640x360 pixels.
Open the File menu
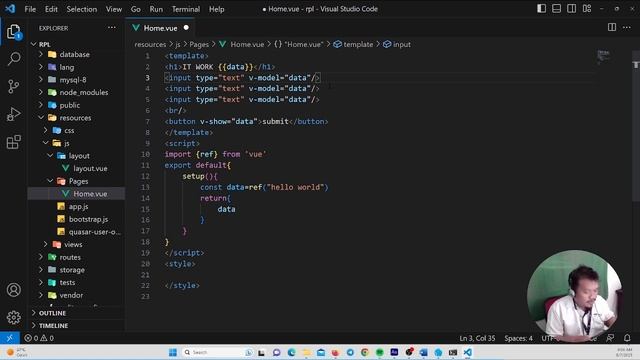pyautogui.click(x=30, y=9)
